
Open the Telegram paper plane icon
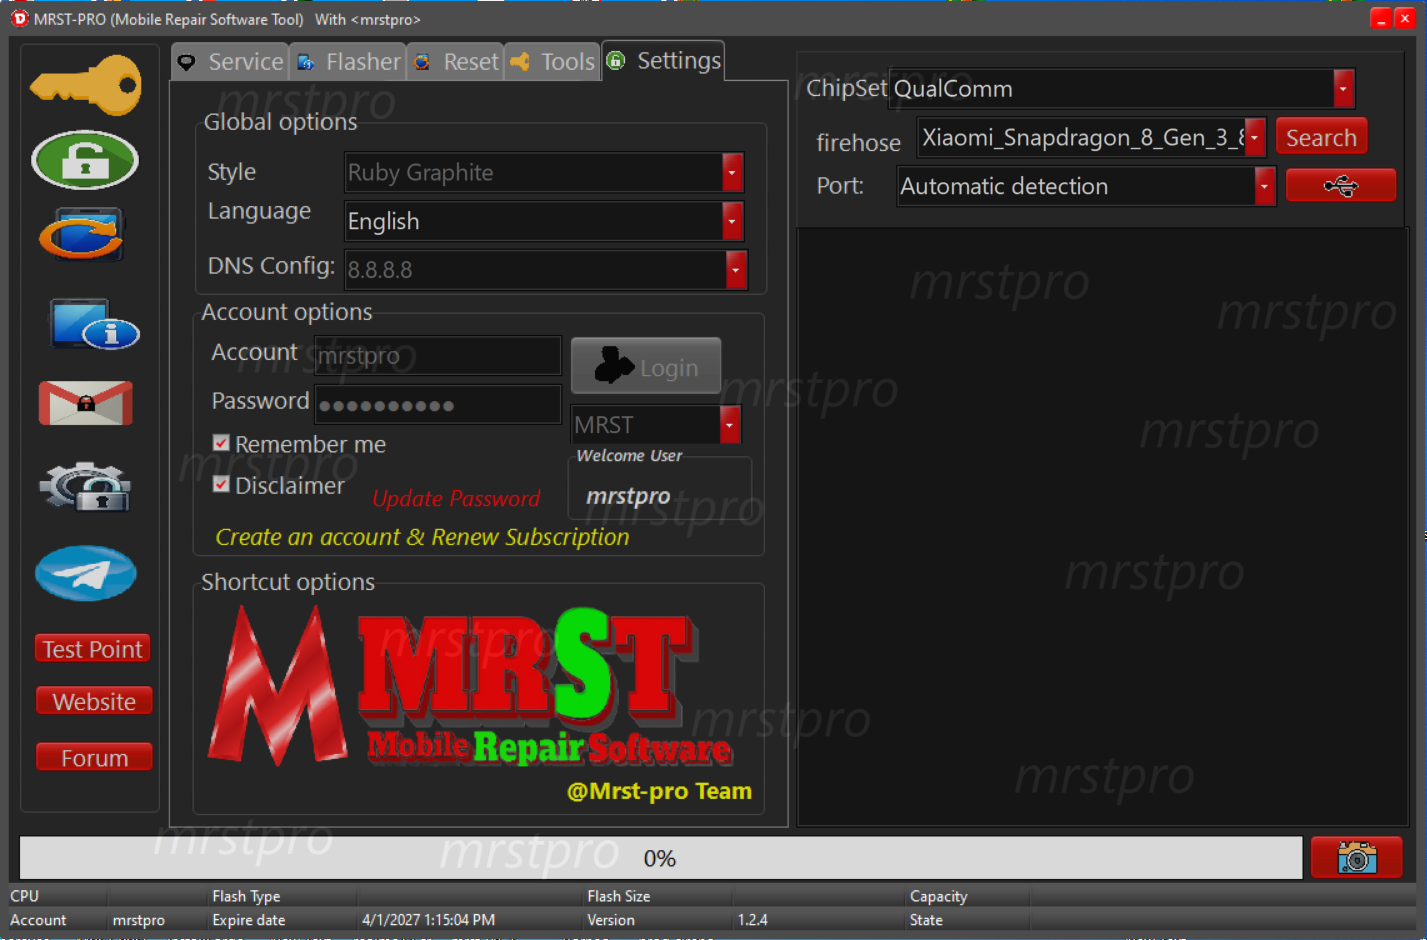pos(86,573)
